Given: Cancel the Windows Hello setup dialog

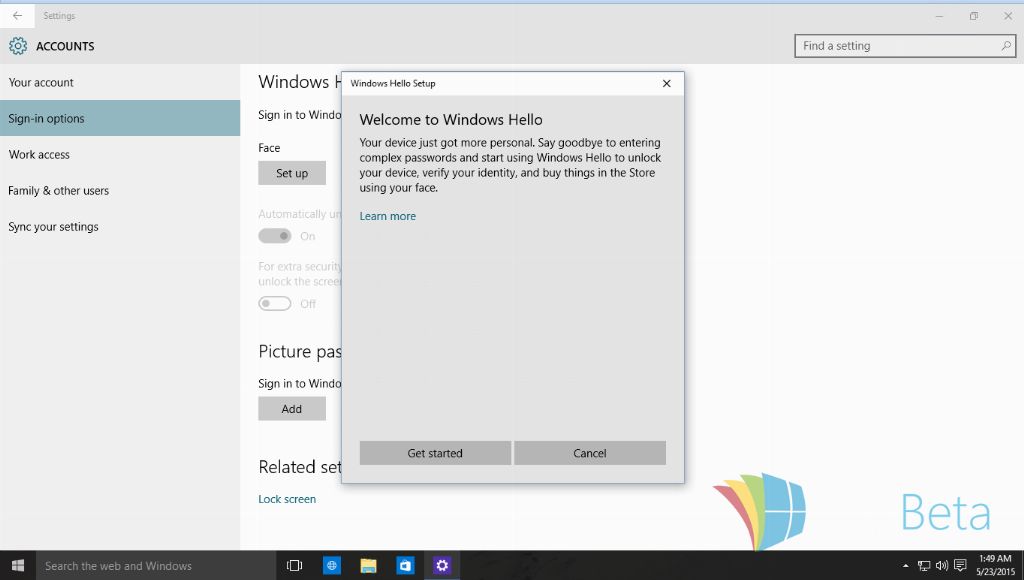Looking at the screenshot, I should [x=590, y=453].
